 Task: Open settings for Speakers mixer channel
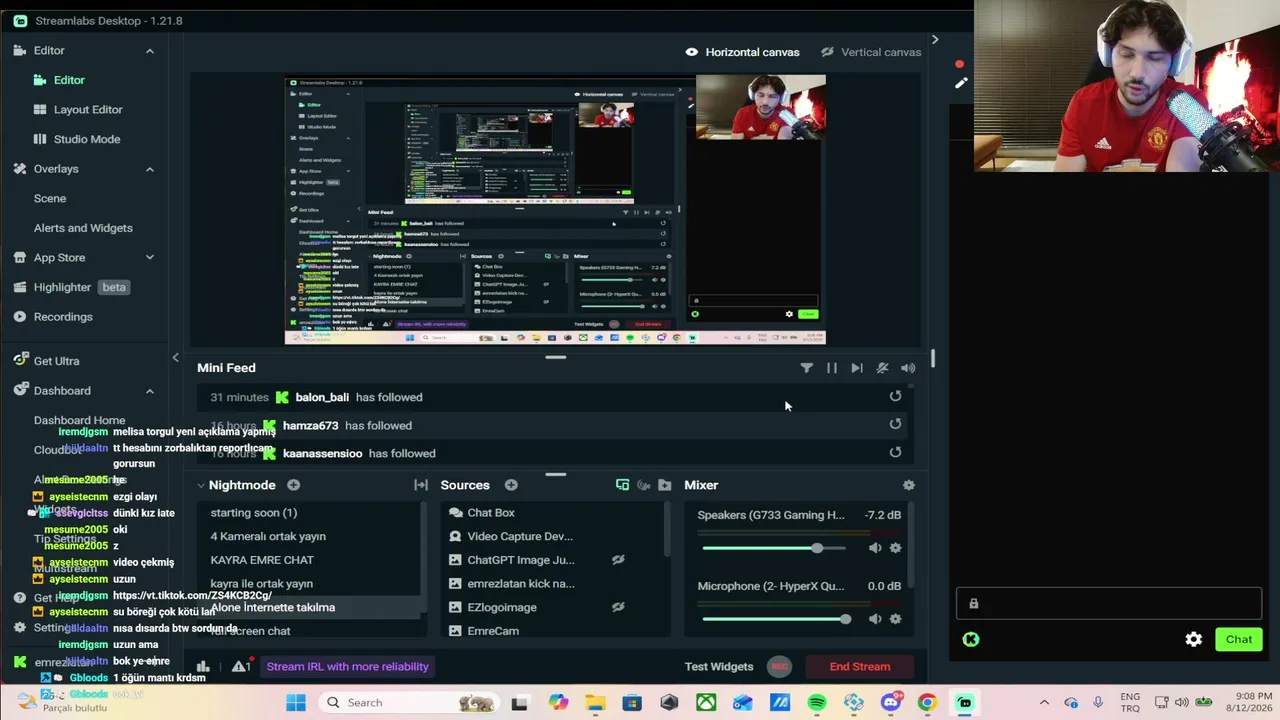coord(895,548)
